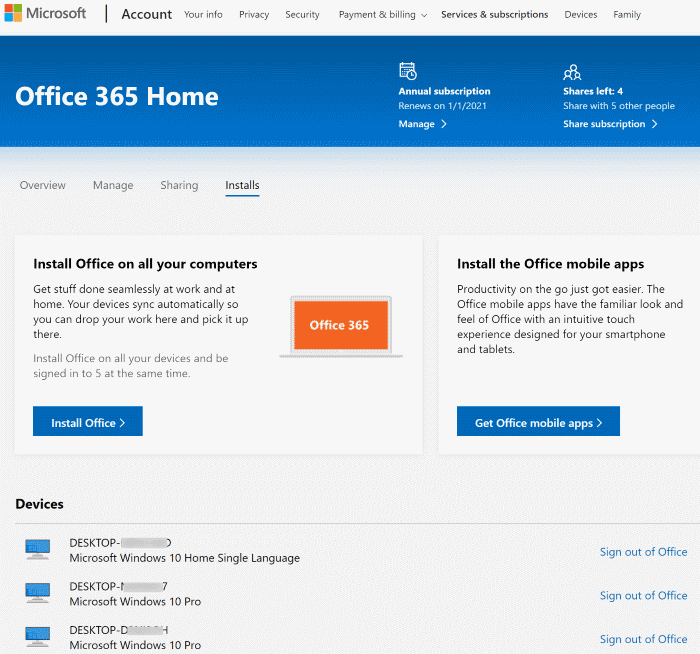Click the Microsoft logo
The height and width of the screenshot is (654, 700).
click(x=45, y=13)
